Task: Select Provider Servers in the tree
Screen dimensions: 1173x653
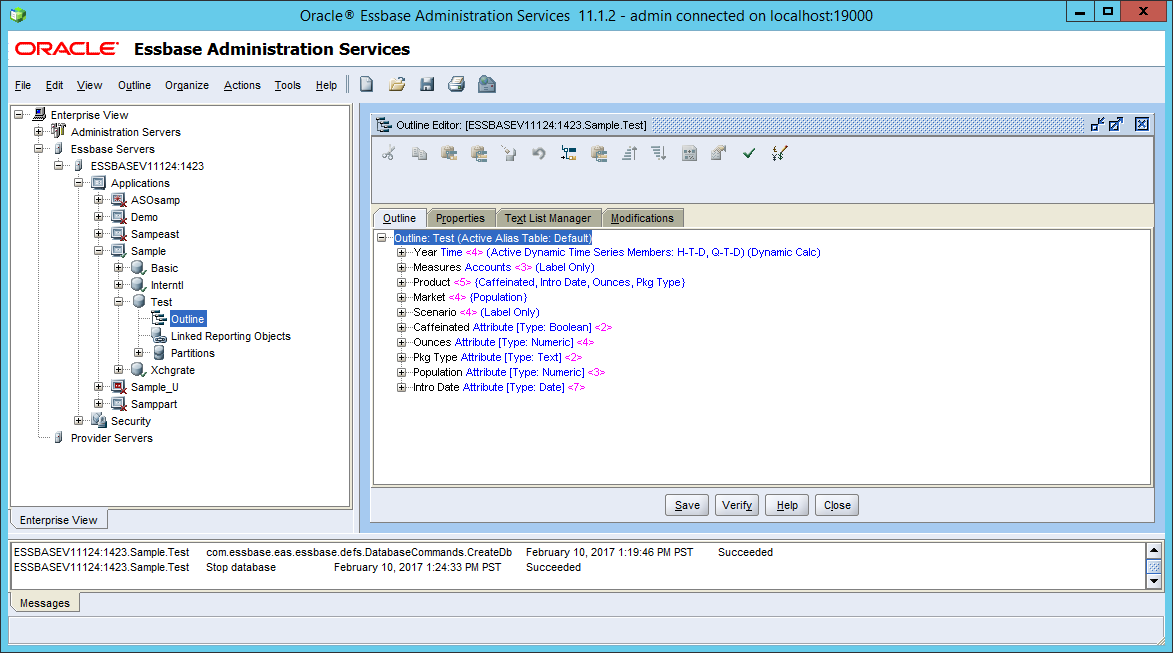Action: pos(111,438)
